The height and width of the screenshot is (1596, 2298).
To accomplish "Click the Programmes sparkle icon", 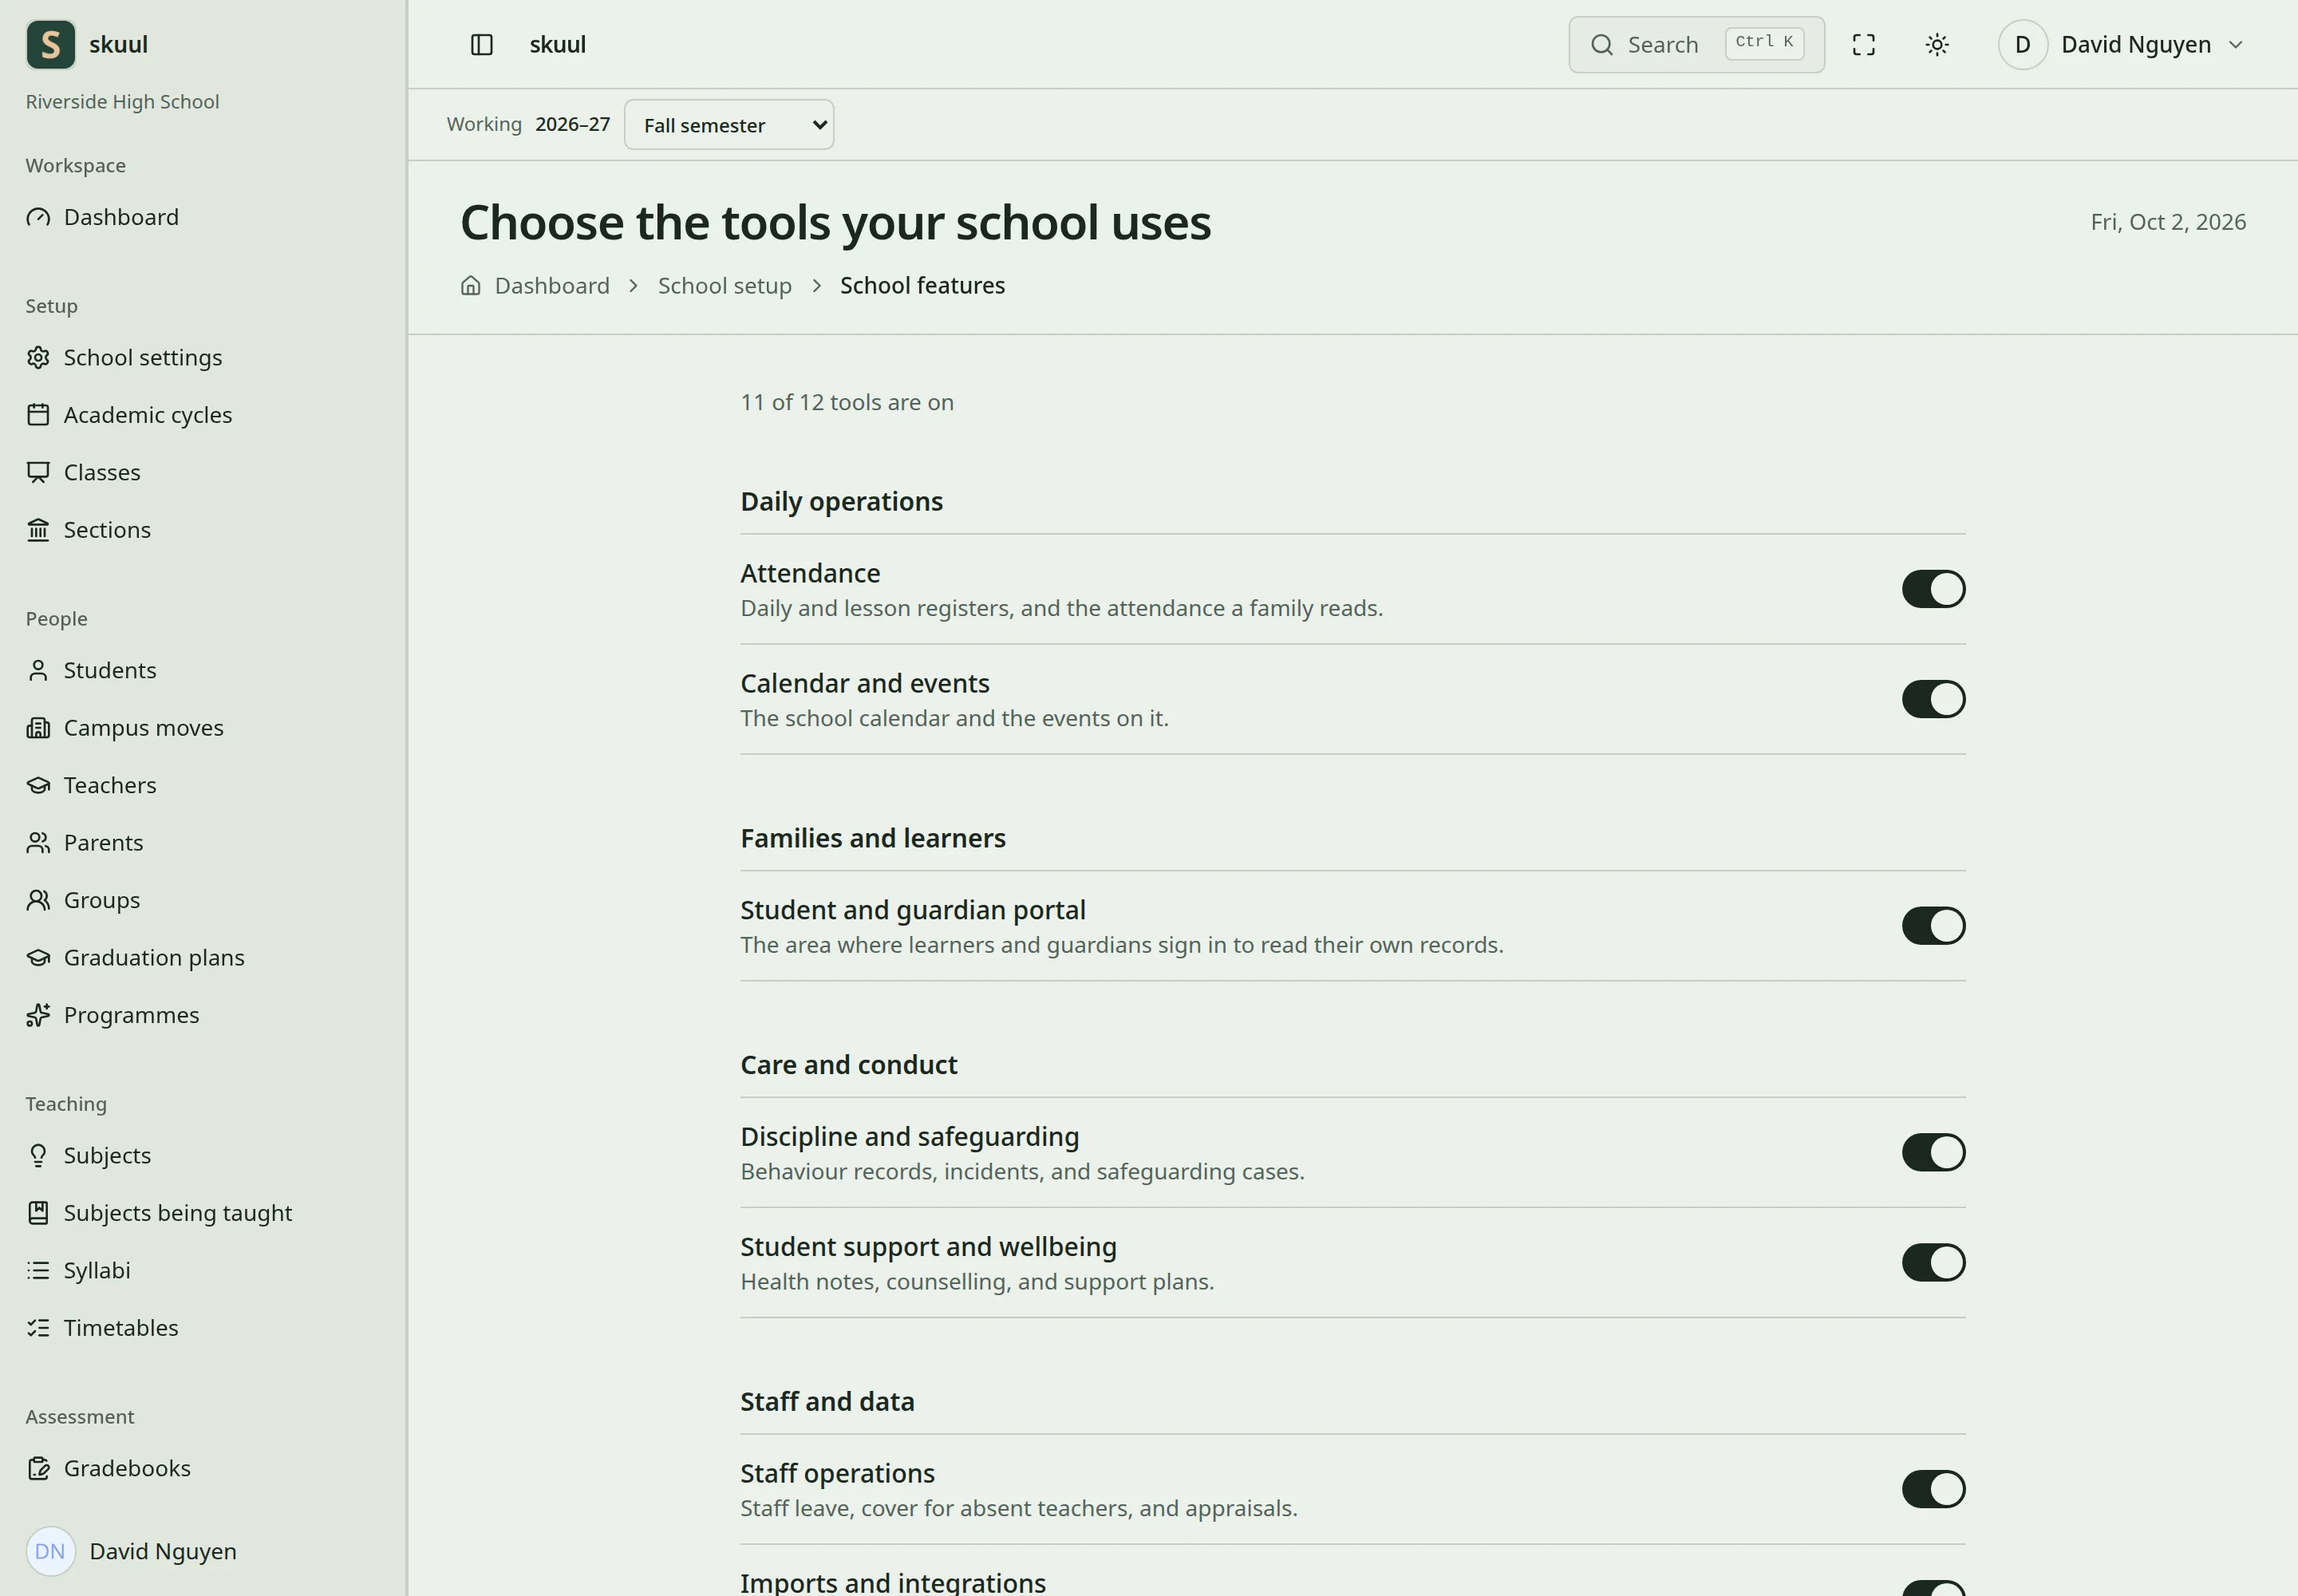I will click(38, 1015).
